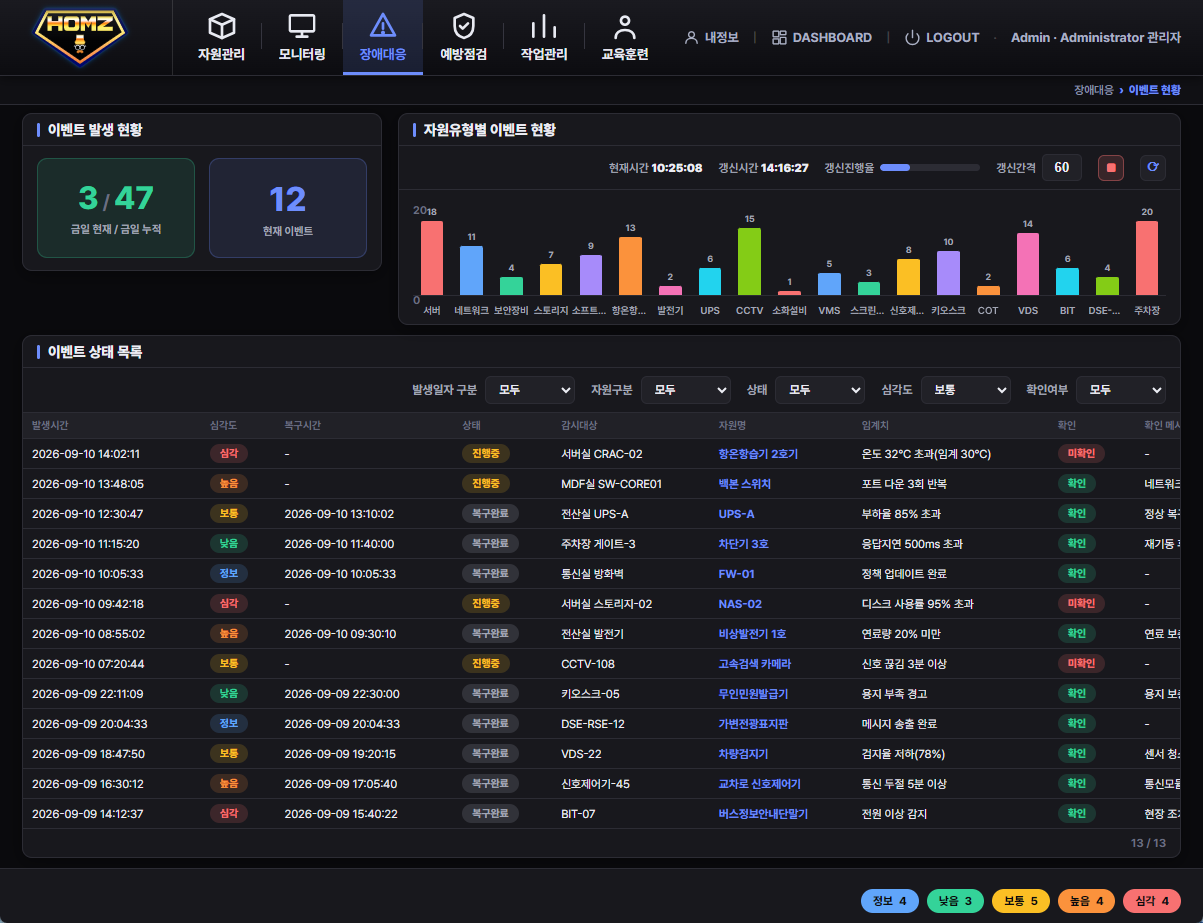This screenshot has height=923, width=1203.
Task: Select the 장애대응 tab in top navigation
Action: [383, 37]
